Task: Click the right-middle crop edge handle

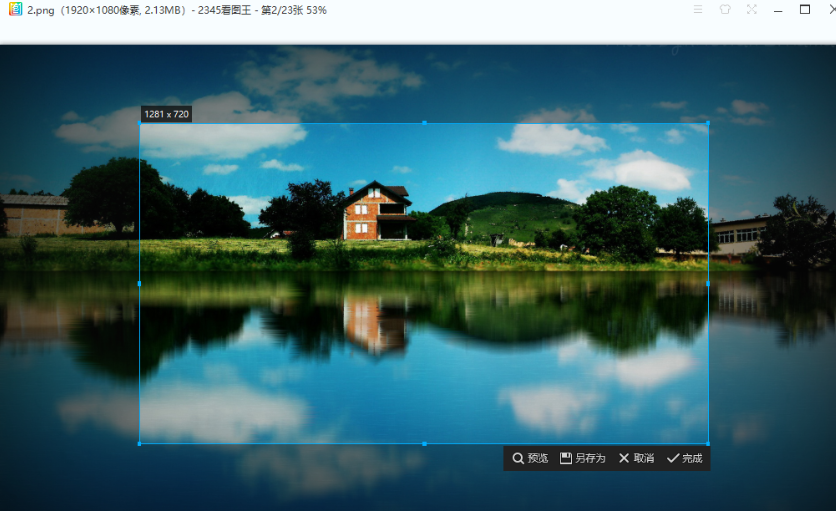Action: coord(708,284)
